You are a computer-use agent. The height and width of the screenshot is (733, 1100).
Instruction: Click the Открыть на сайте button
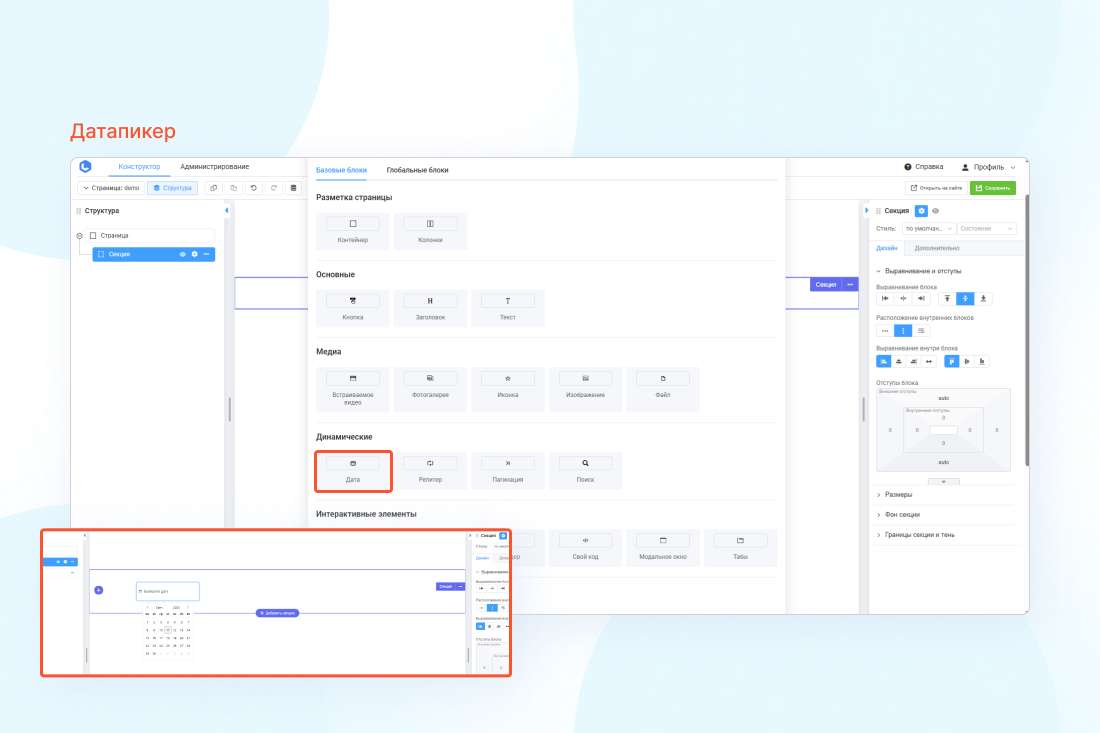coord(936,188)
